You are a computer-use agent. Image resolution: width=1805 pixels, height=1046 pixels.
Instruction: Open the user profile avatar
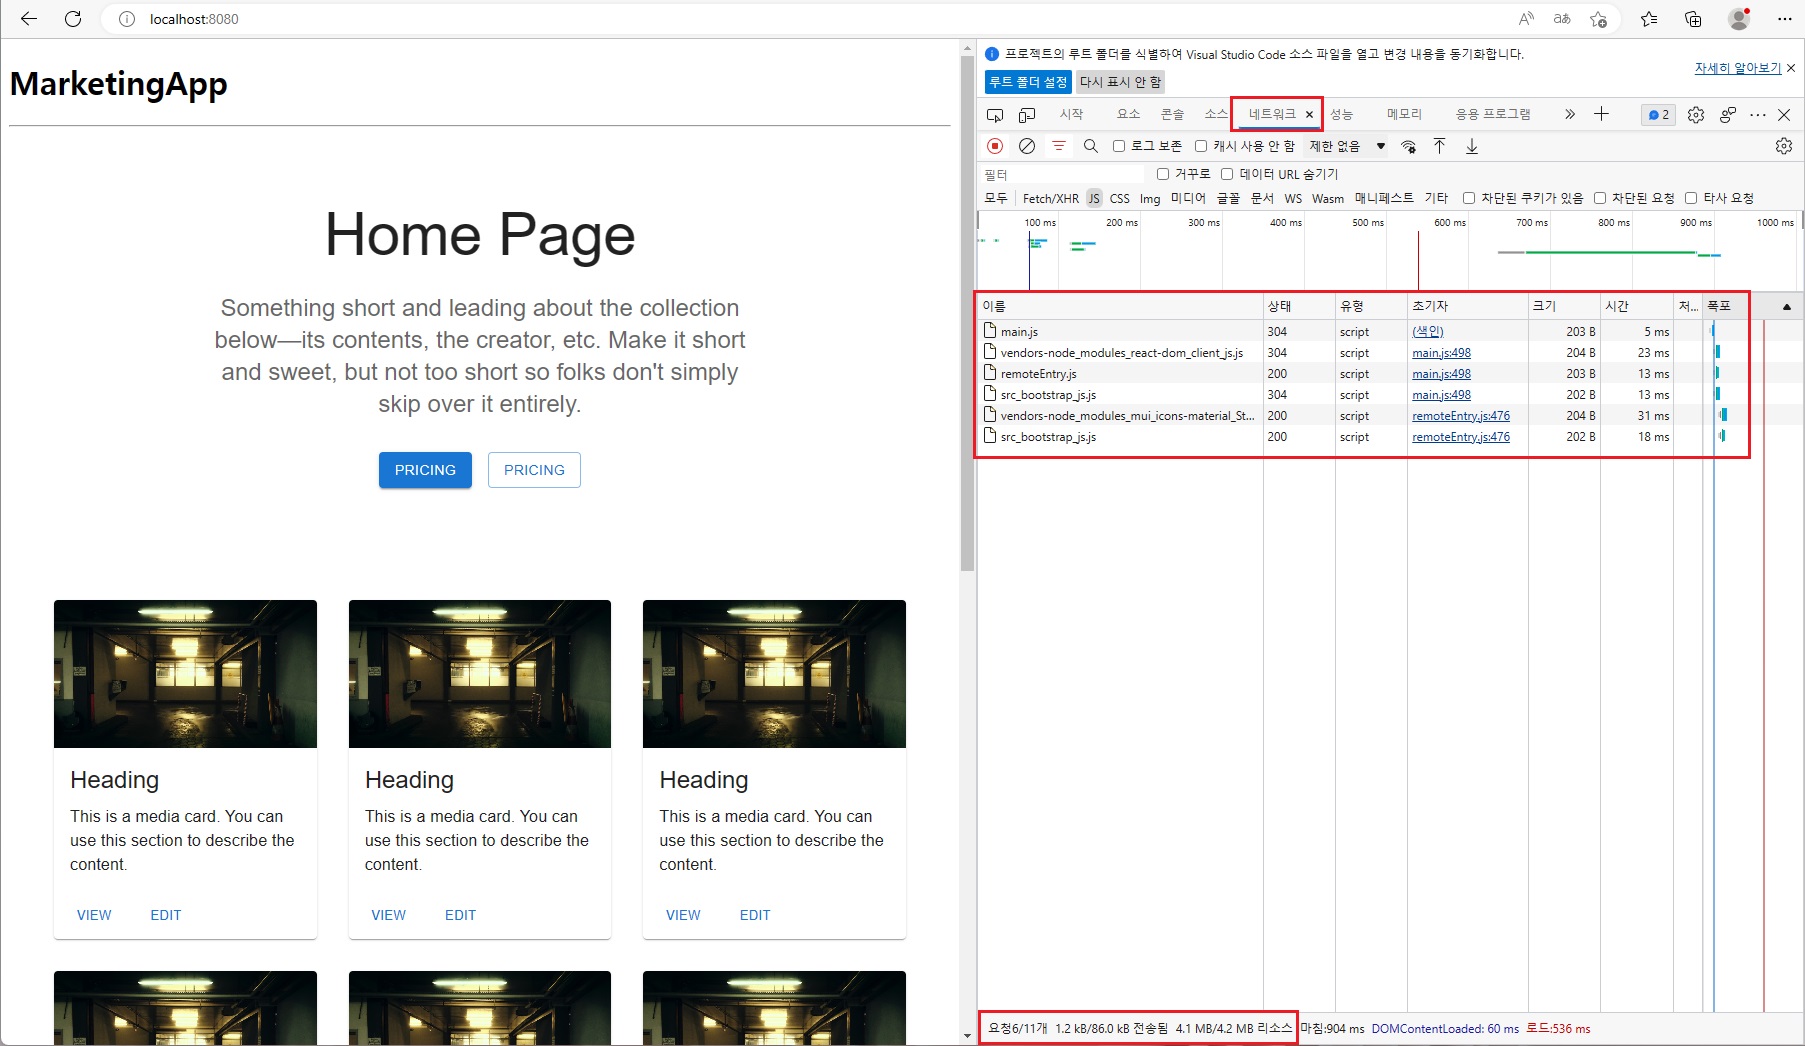pos(1739,19)
